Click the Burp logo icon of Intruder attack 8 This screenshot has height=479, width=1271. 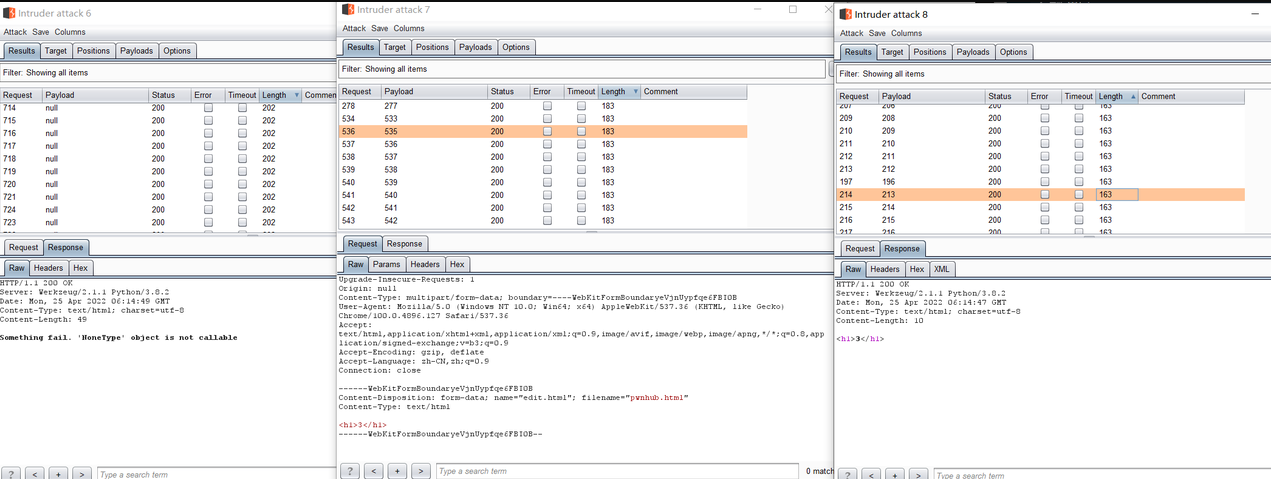pos(845,14)
